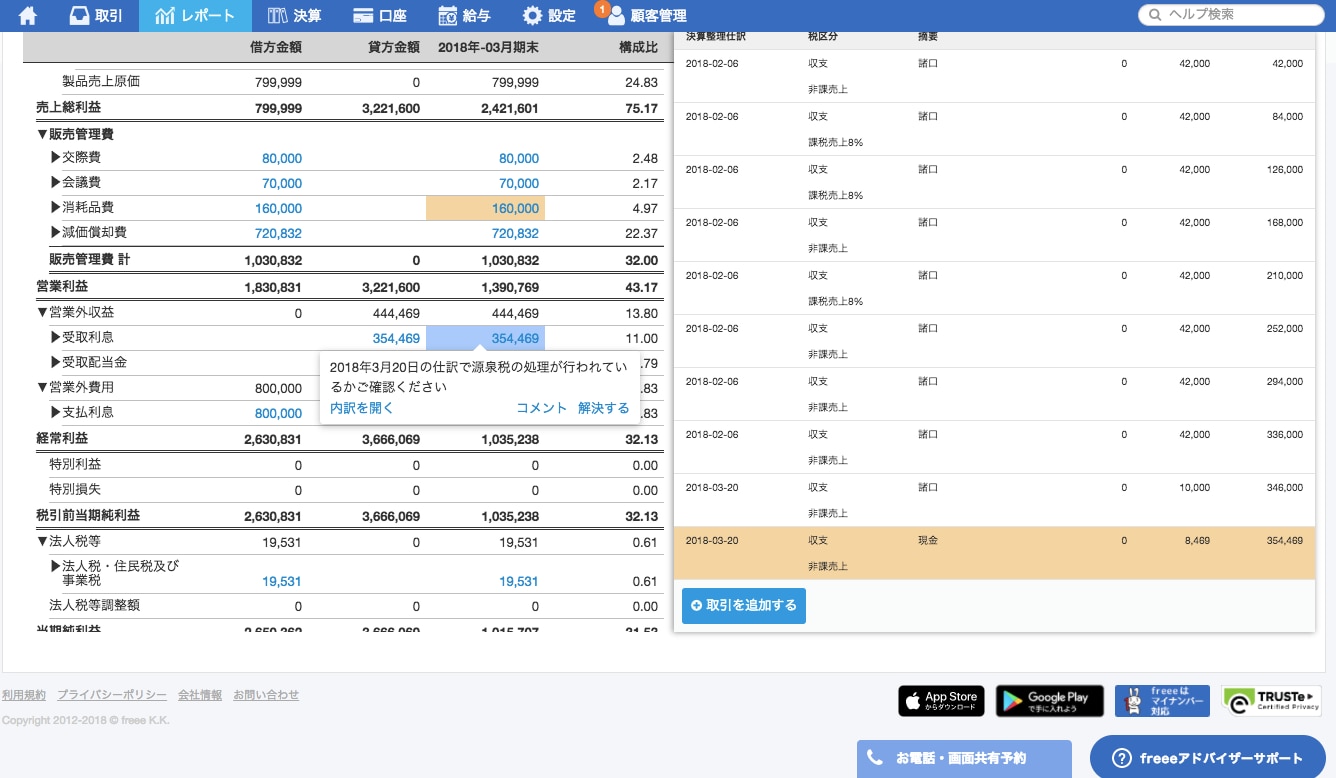The width and height of the screenshot is (1336, 778).
Task: Collapse the 販売管理費 section
Action: (x=42, y=134)
